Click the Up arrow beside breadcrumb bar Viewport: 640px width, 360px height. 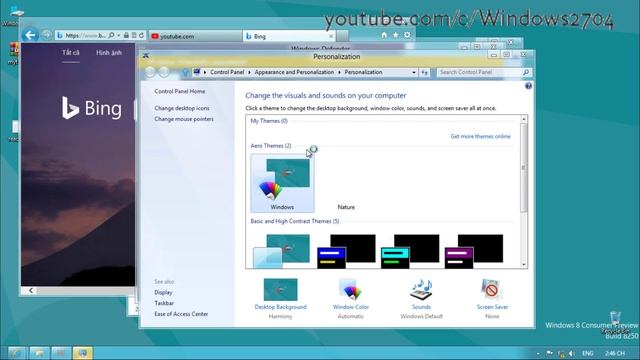(x=185, y=72)
